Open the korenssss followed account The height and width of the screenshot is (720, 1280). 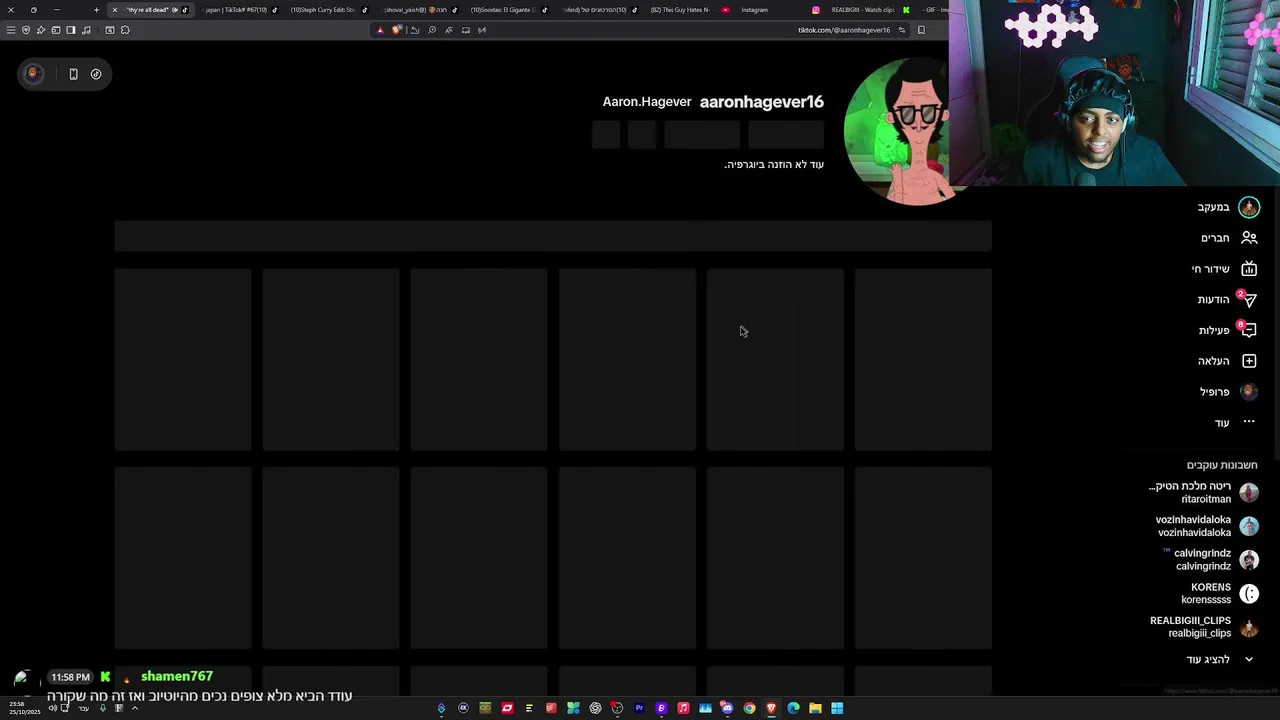pos(1219,594)
